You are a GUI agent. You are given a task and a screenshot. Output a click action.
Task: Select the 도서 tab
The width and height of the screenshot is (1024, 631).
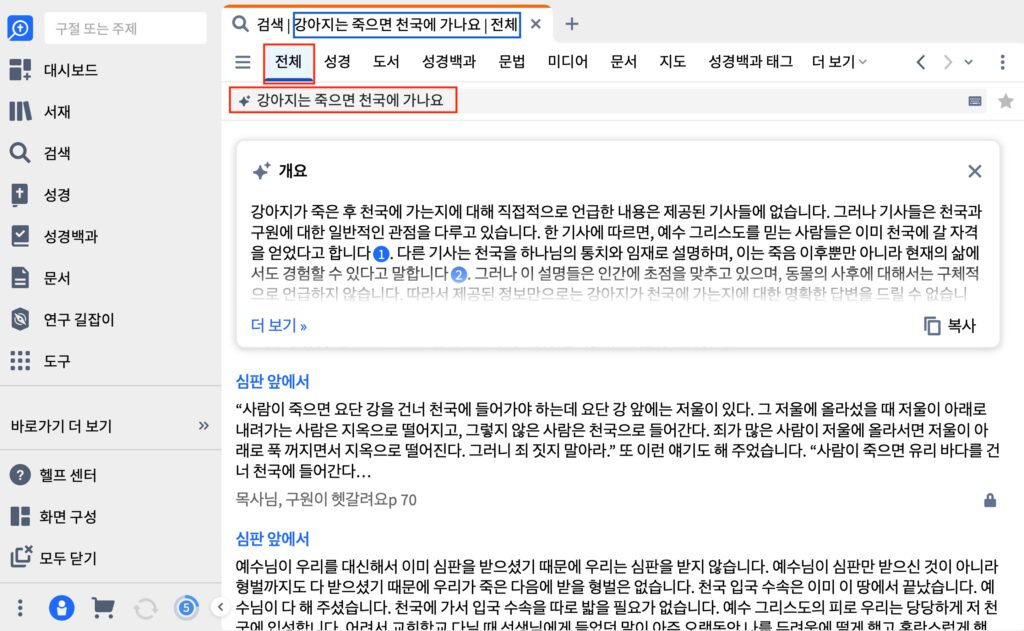click(386, 62)
